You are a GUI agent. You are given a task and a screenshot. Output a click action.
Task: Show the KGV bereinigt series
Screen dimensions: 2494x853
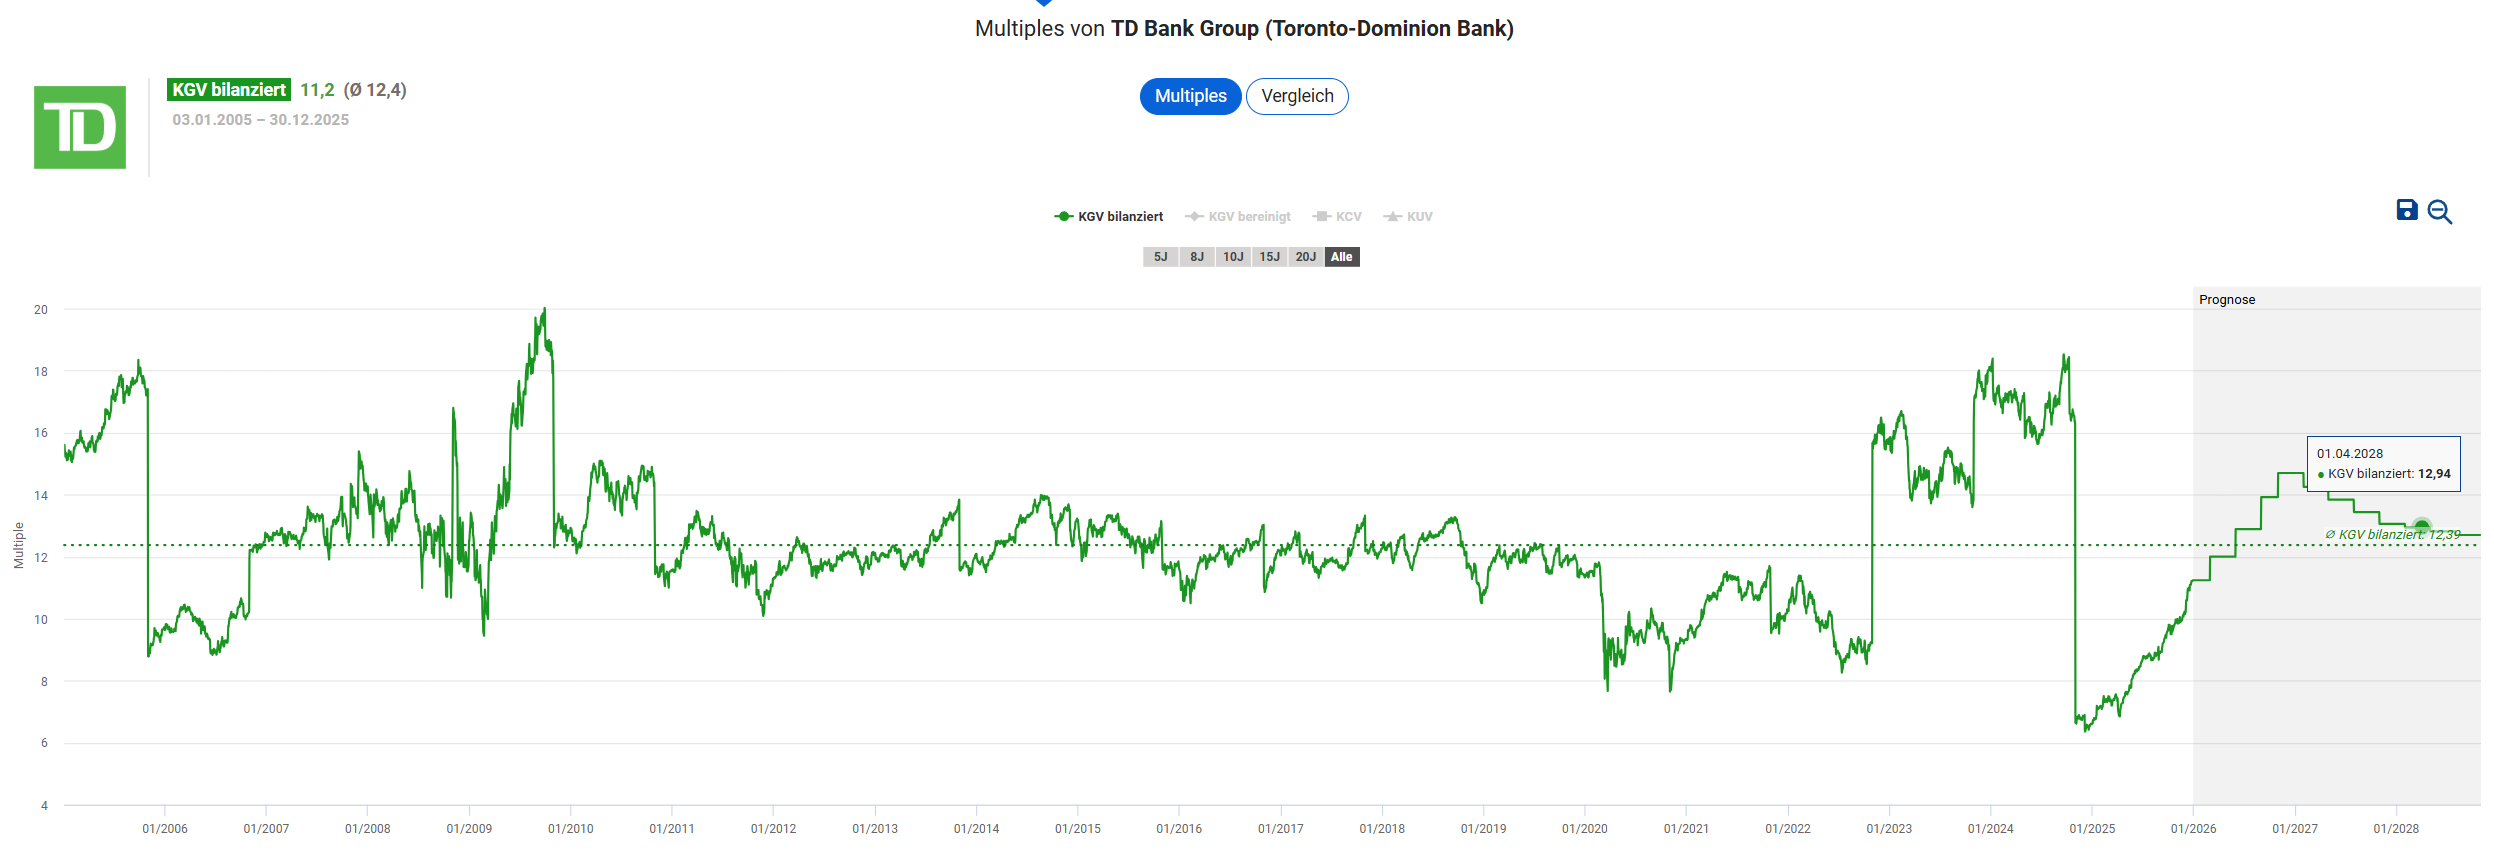(x=1238, y=217)
